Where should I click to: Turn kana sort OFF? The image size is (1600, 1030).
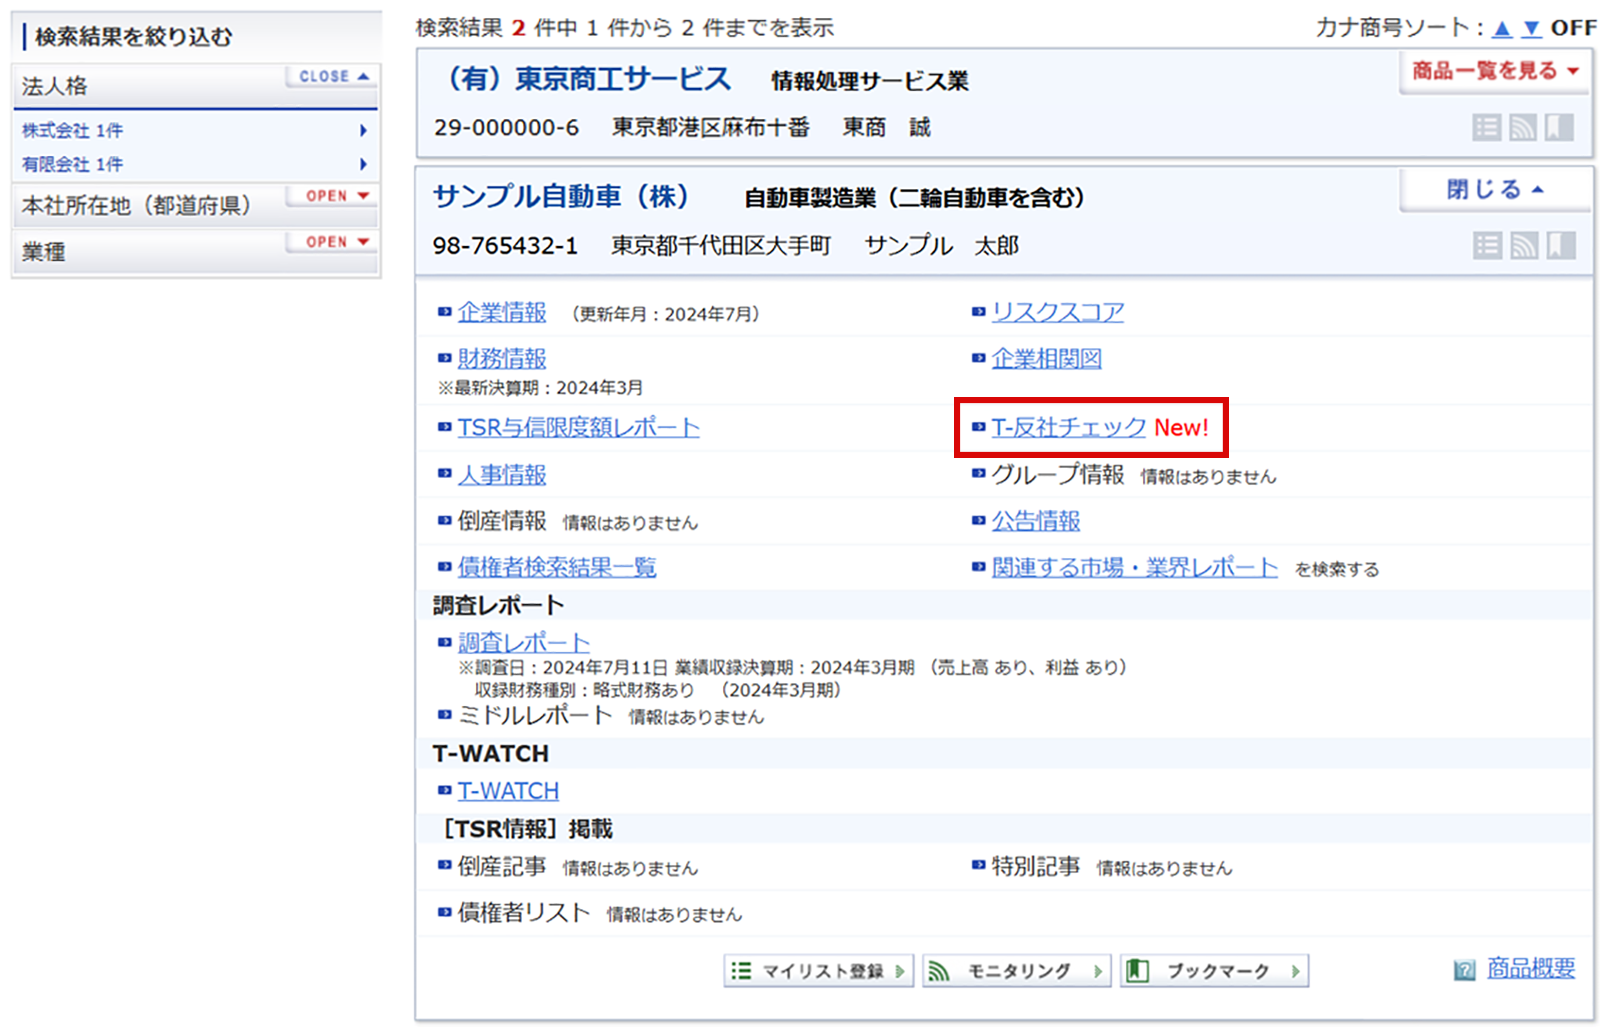(x=1574, y=28)
